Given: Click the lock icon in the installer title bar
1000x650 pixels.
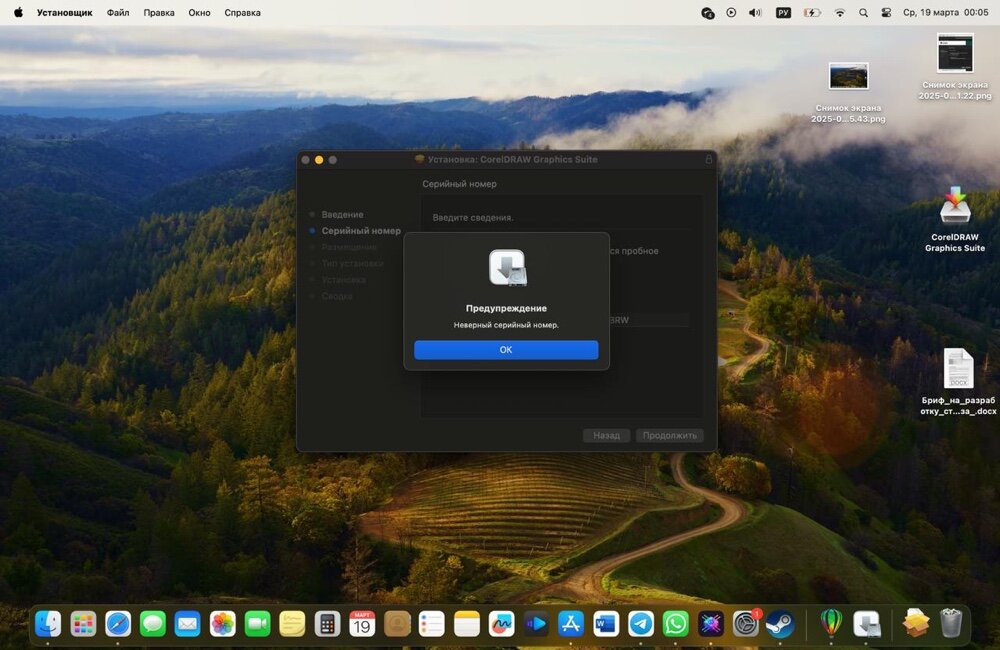Looking at the screenshot, I should point(709,159).
